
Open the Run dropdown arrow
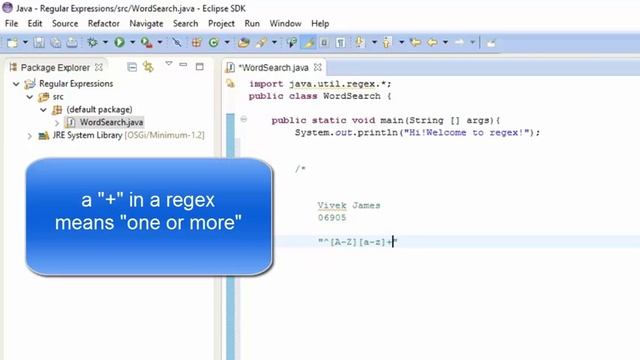point(132,42)
